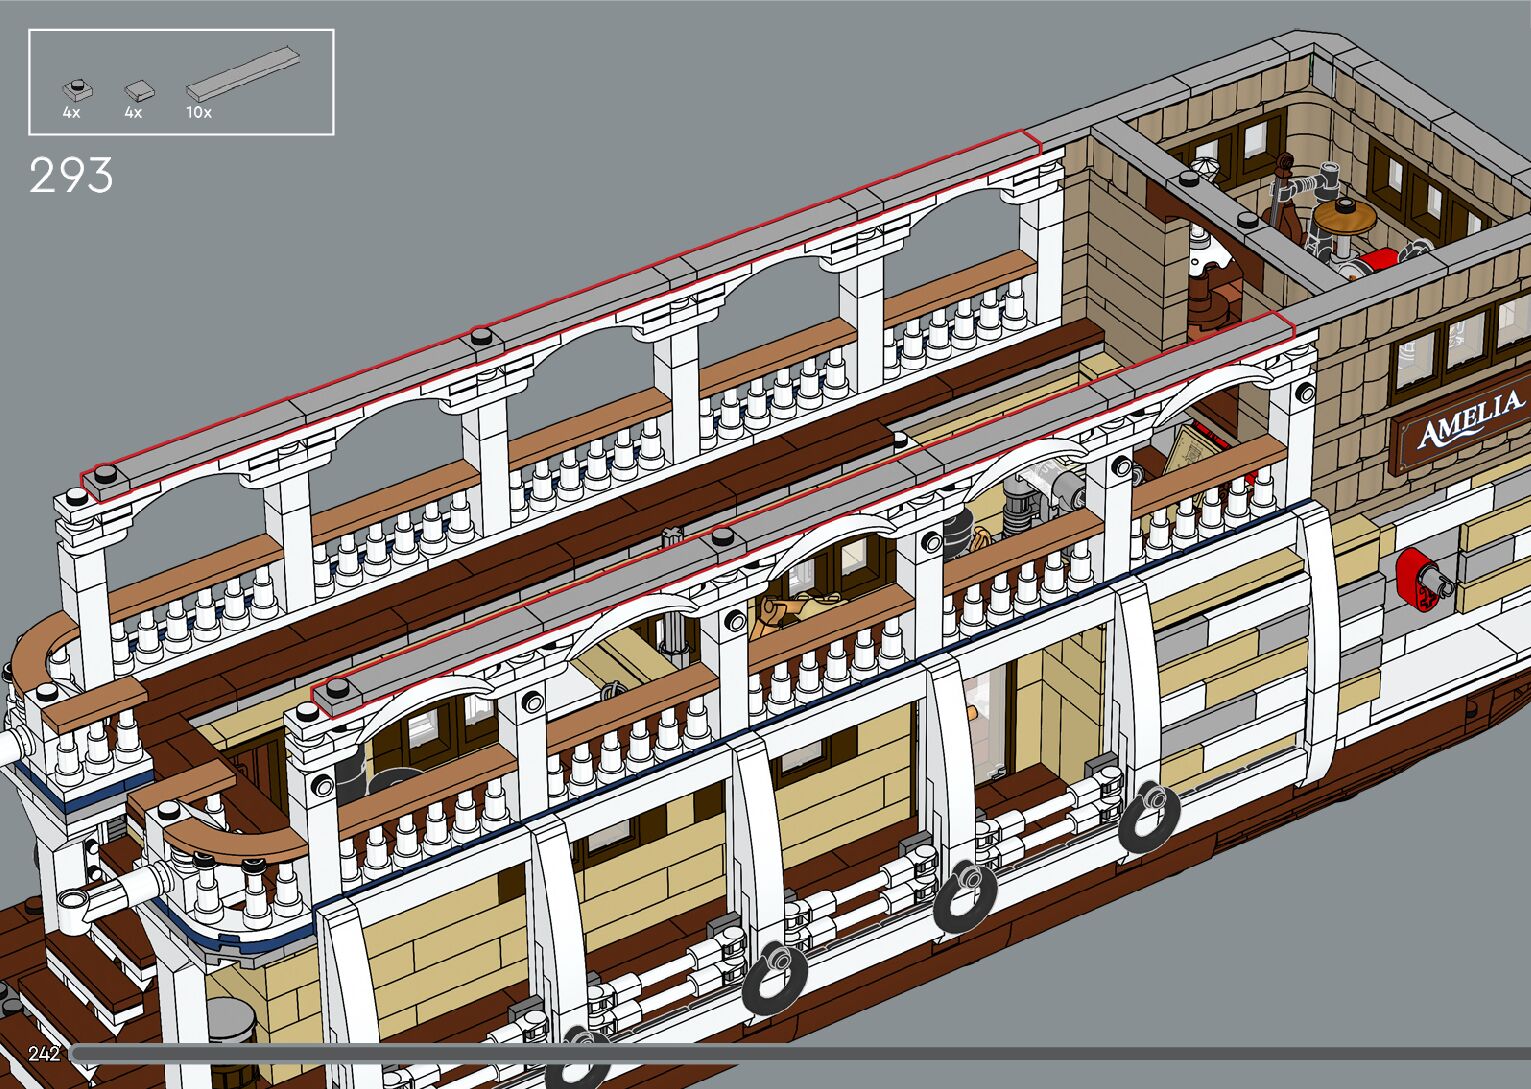The width and height of the screenshot is (1531, 1089).
Task: Click the round 1x1 plate part icon
Action: (75, 88)
